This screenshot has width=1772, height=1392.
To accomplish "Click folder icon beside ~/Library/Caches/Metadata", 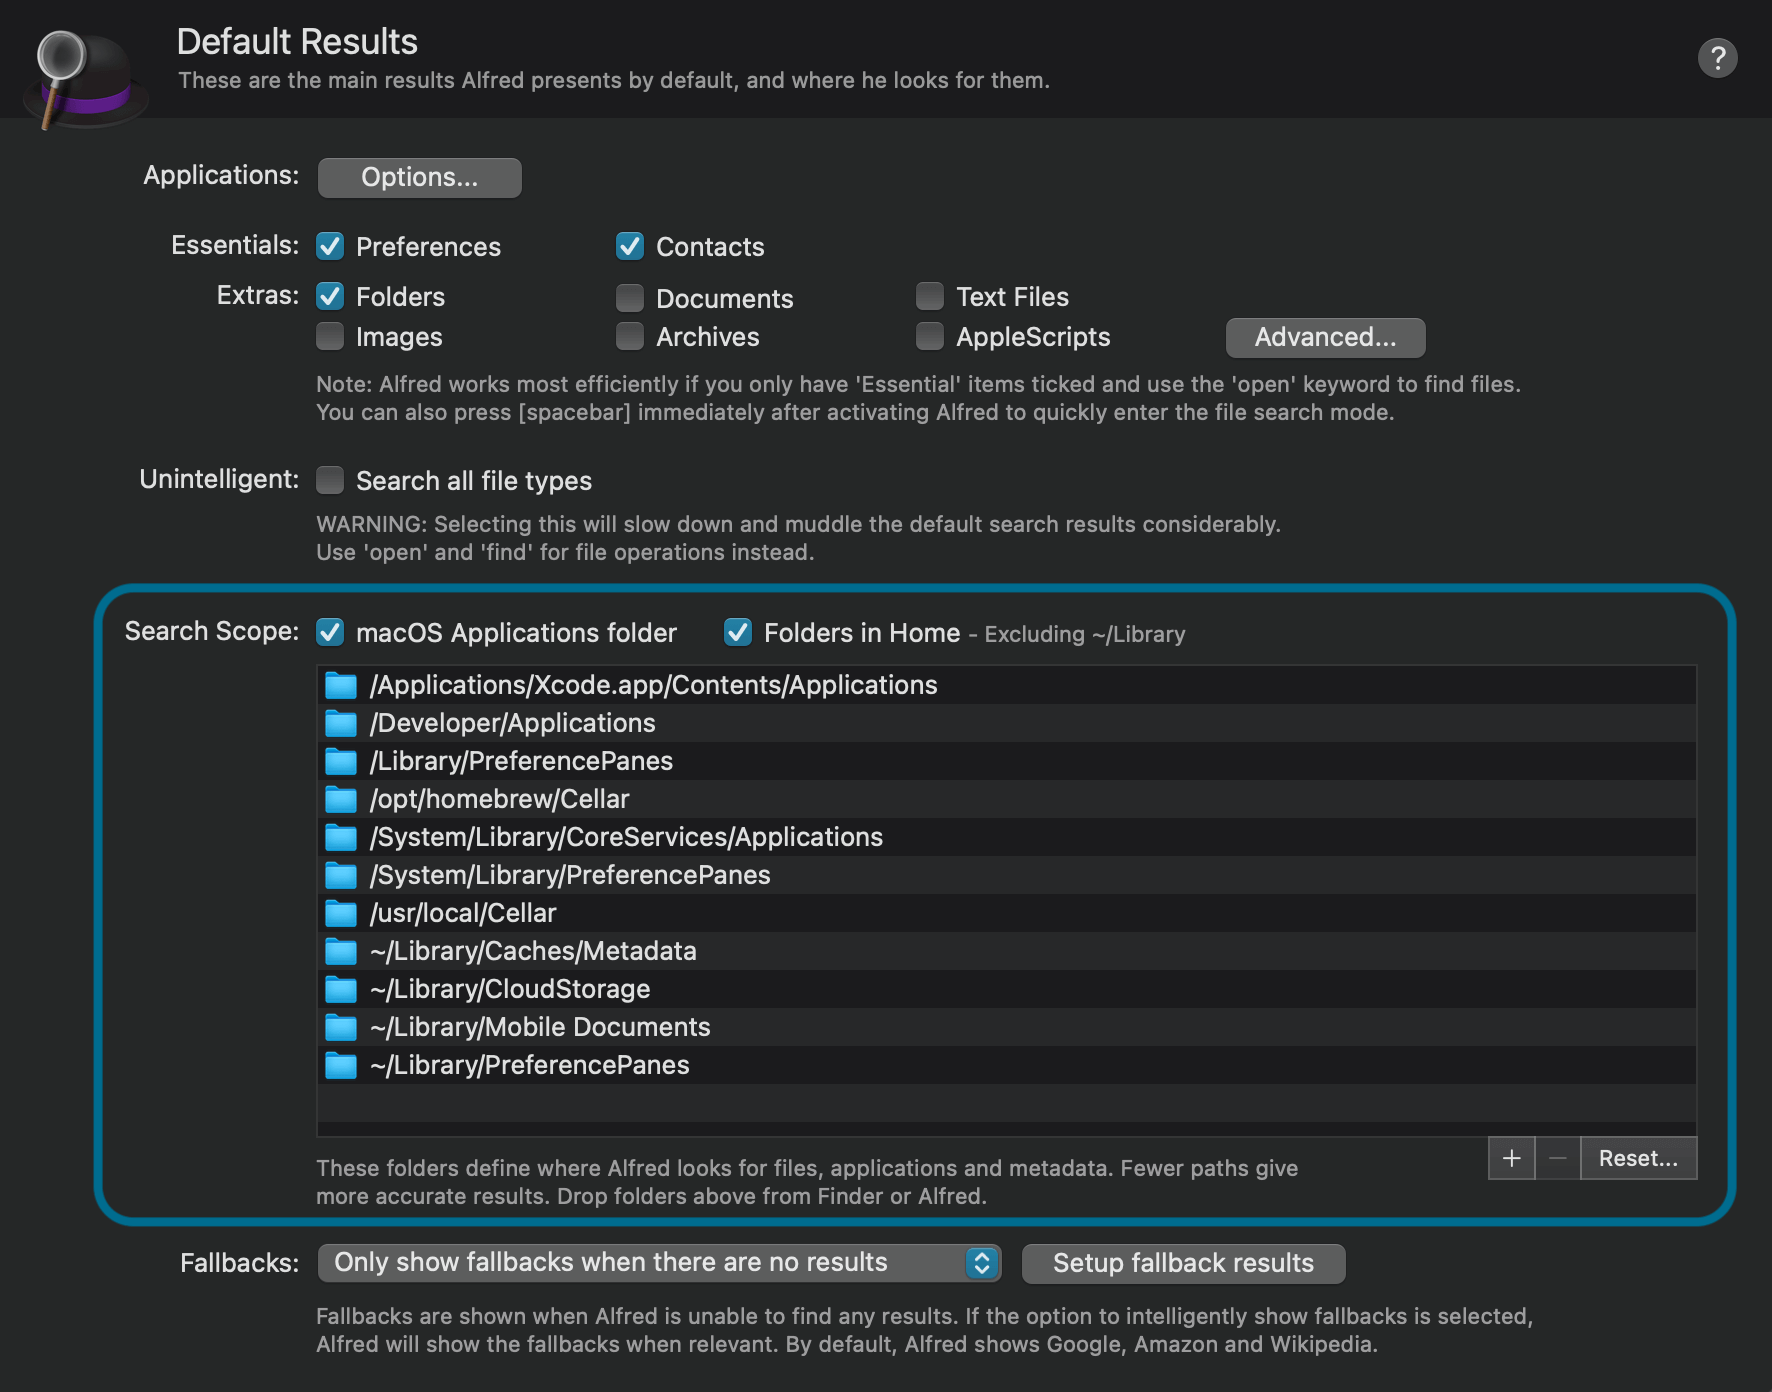I will coord(341,951).
